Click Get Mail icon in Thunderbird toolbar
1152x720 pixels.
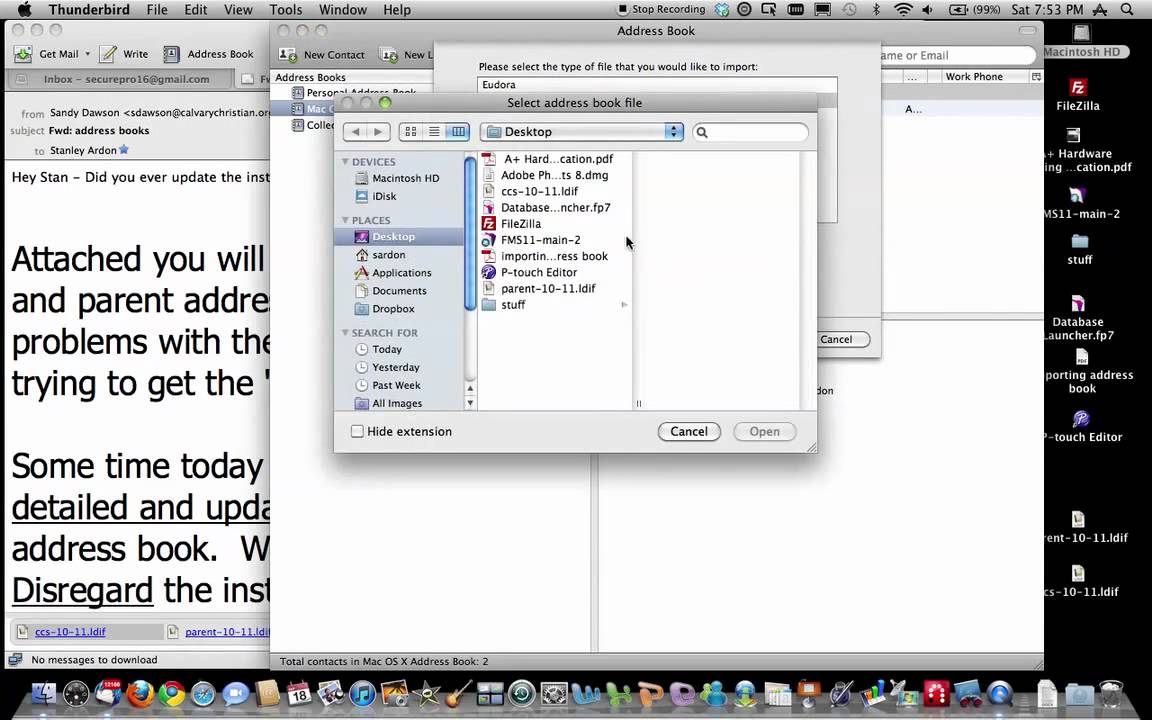click(x=24, y=54)
